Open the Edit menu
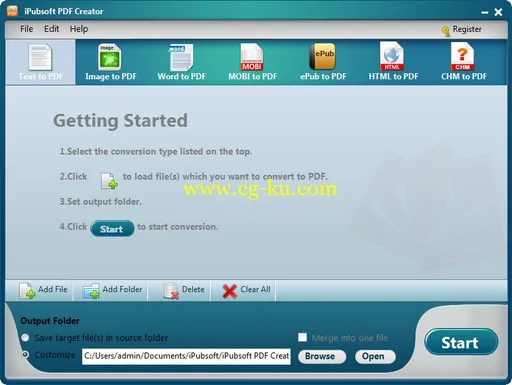The width and height of the screenshot is (512, 385). tap(51, 29)
